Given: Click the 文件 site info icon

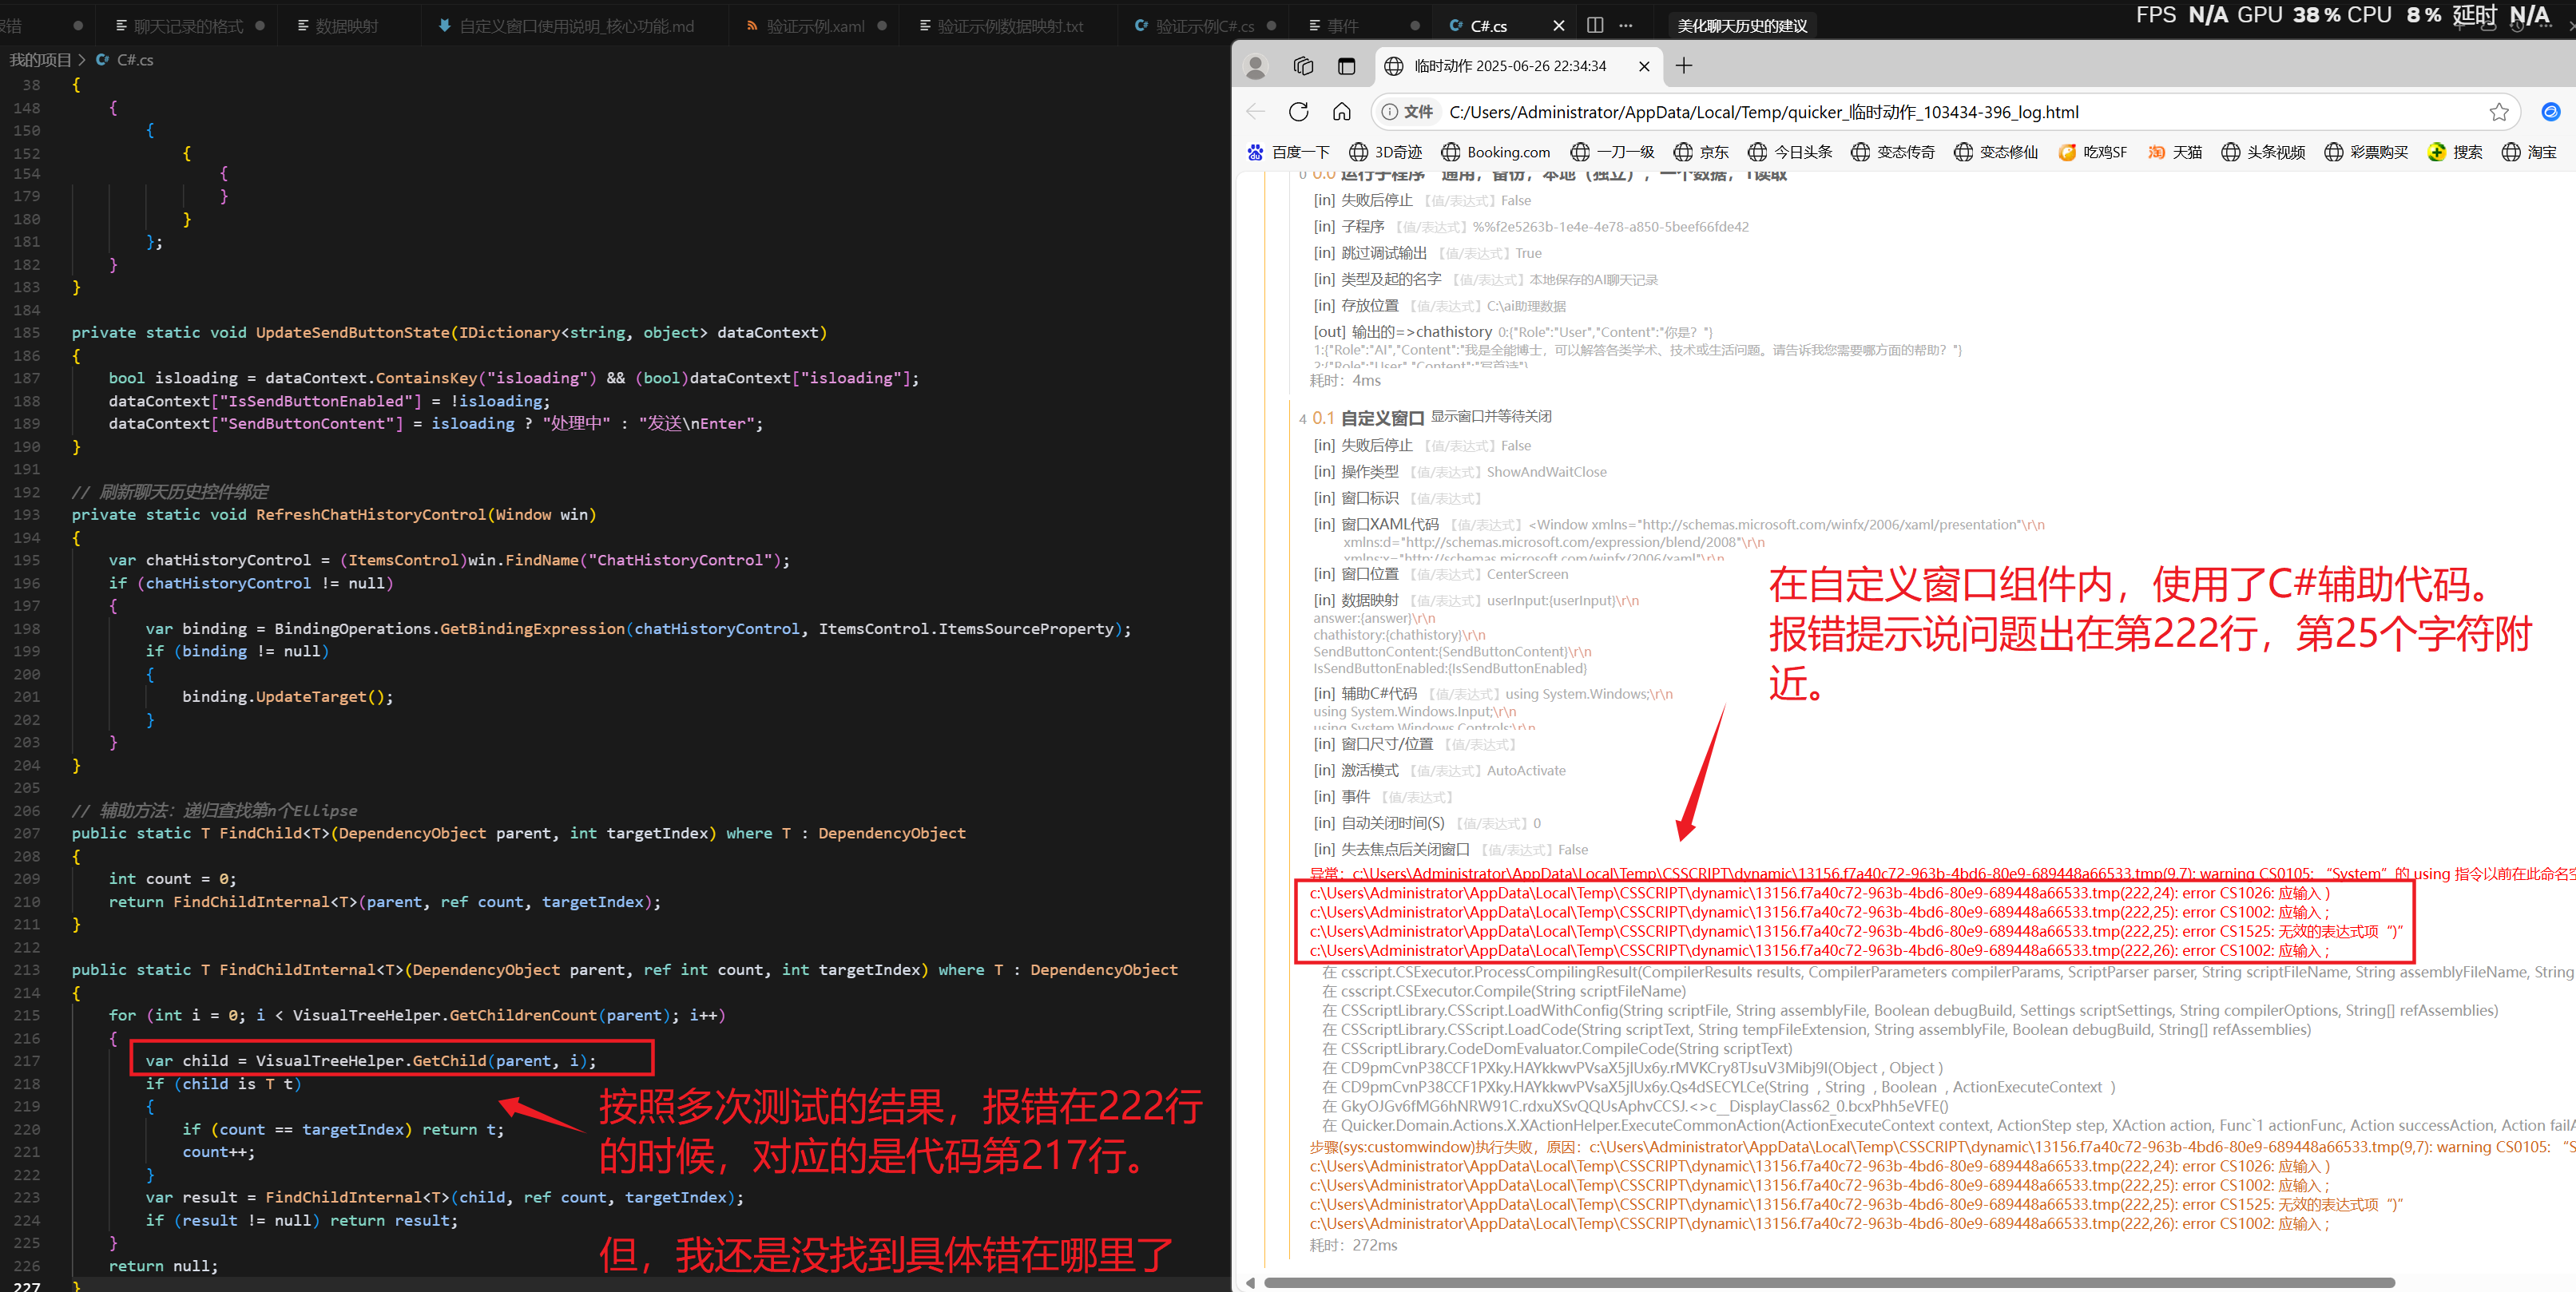Looking at the screenshot, I should [x=1408, y=112].
